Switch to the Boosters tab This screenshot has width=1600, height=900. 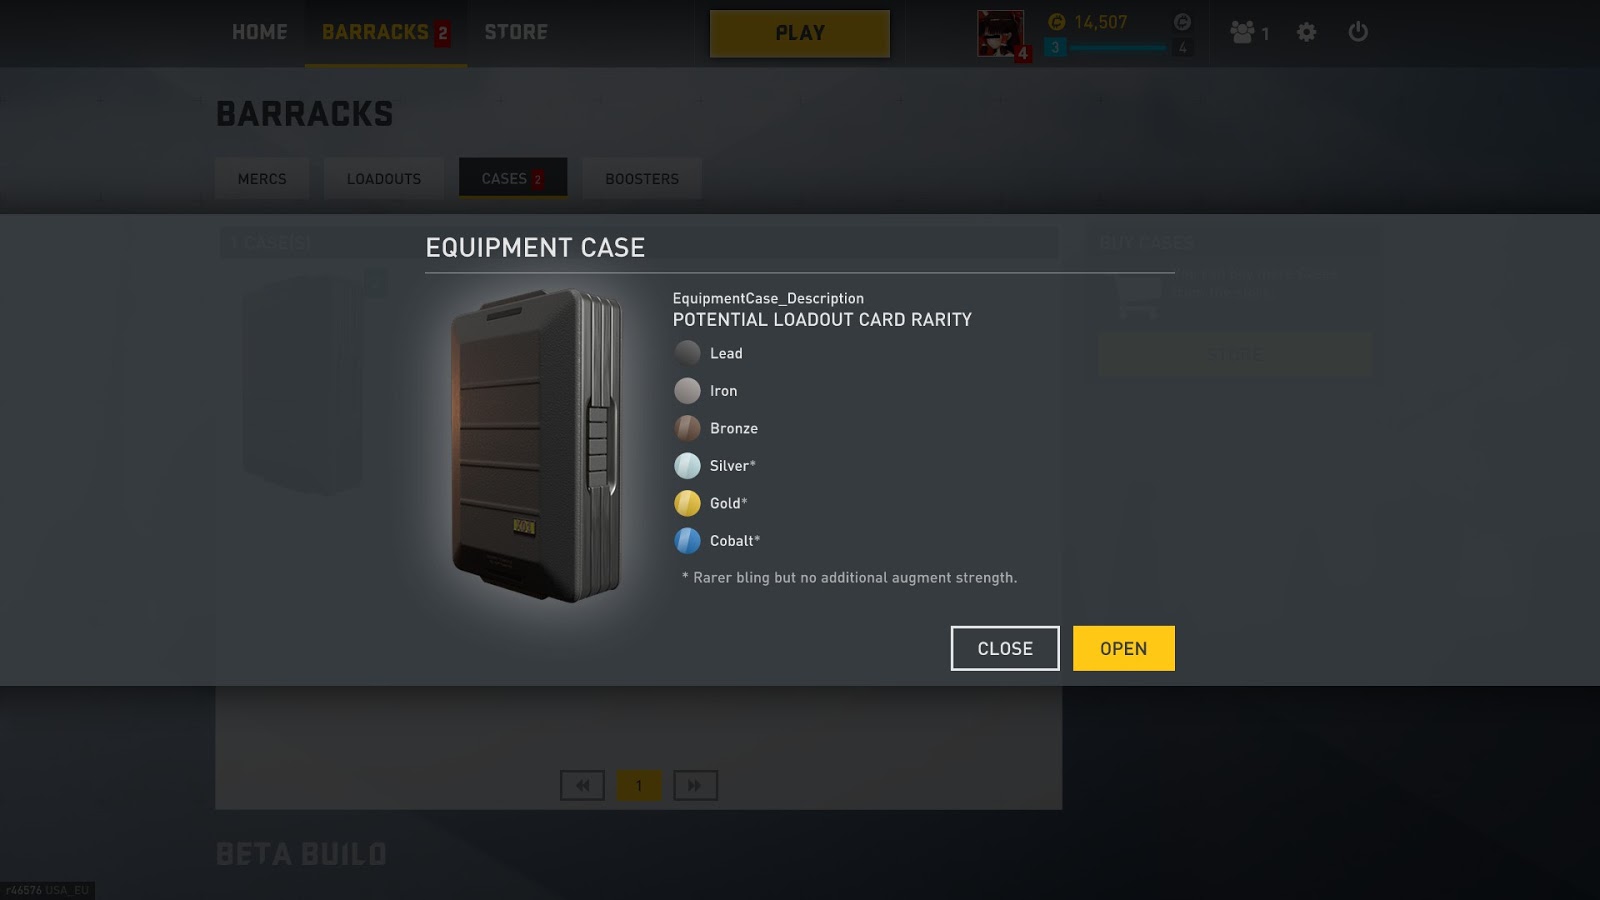coord(642,178)
